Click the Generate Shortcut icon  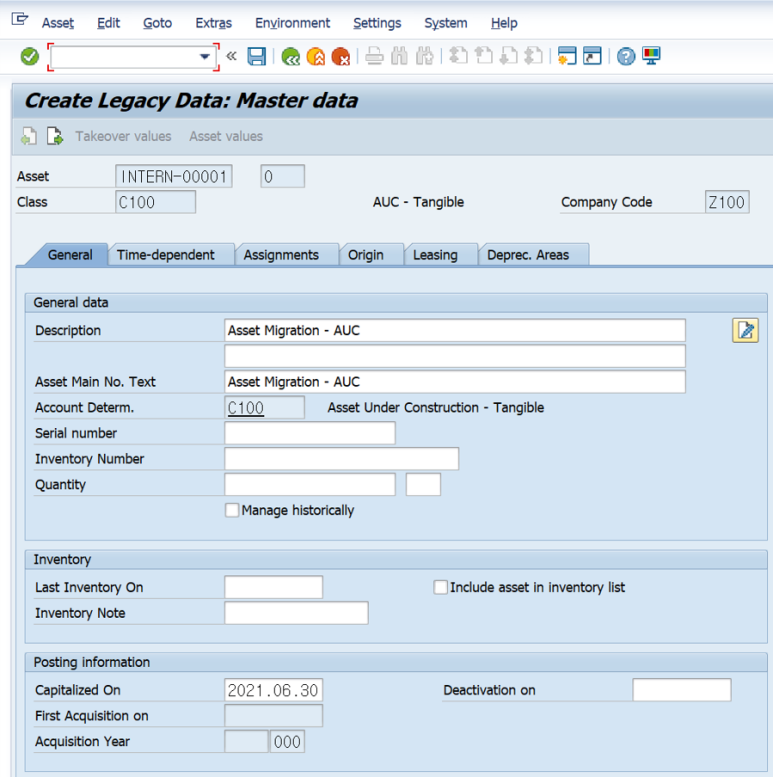click(x=592, y=56)
